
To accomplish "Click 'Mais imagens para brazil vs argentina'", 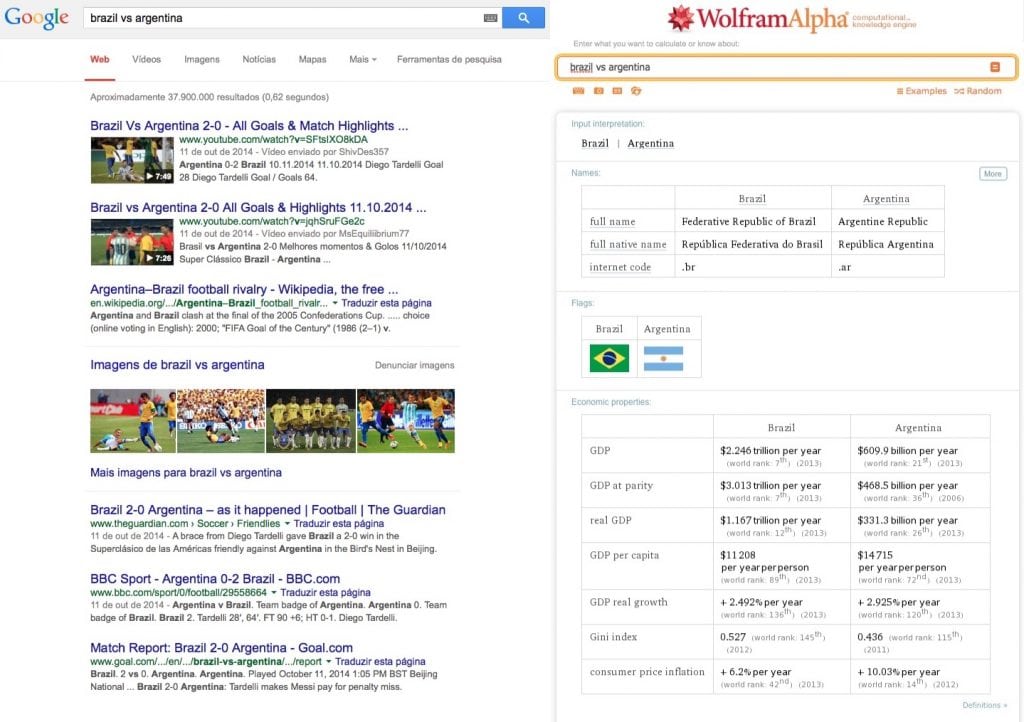I will (x=186, y=473).
